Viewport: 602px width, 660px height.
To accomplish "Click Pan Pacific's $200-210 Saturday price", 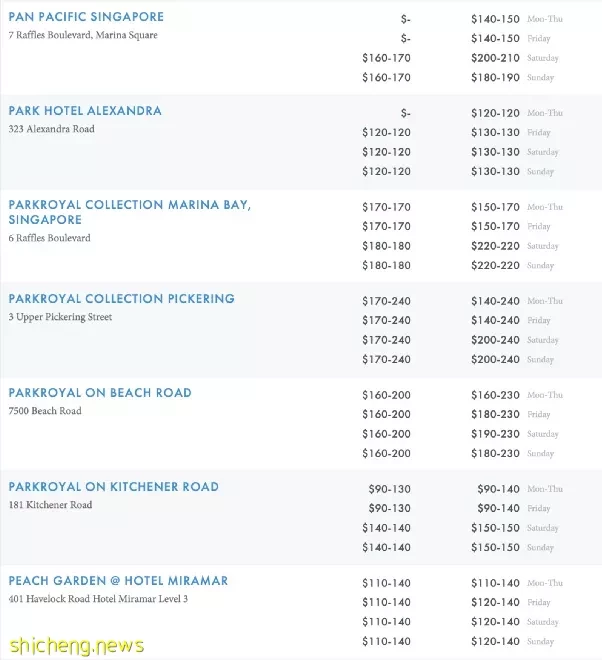I will 495,58.
